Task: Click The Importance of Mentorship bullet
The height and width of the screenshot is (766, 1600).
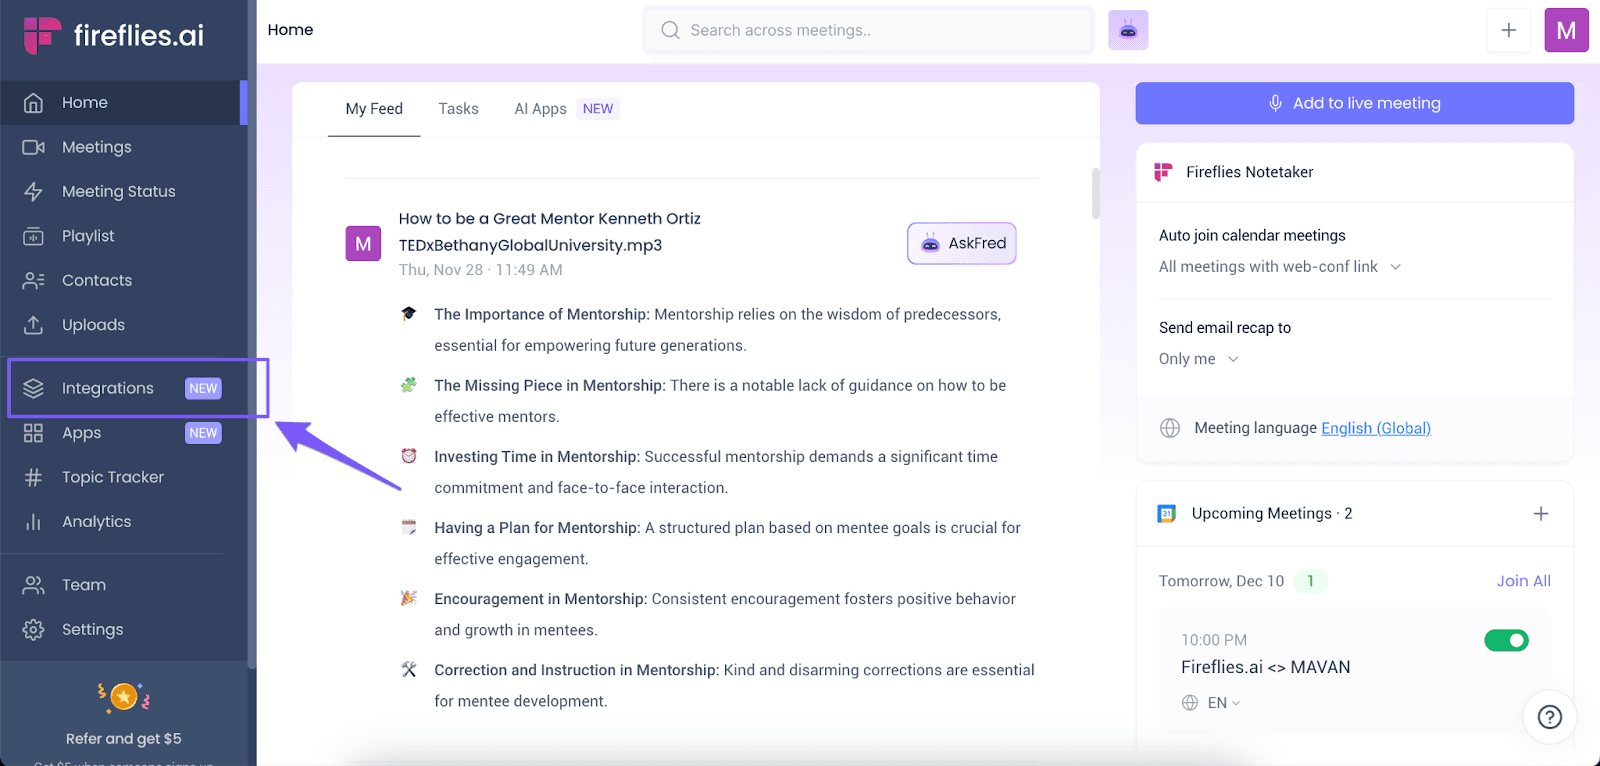Action: (x=717, y=330)
